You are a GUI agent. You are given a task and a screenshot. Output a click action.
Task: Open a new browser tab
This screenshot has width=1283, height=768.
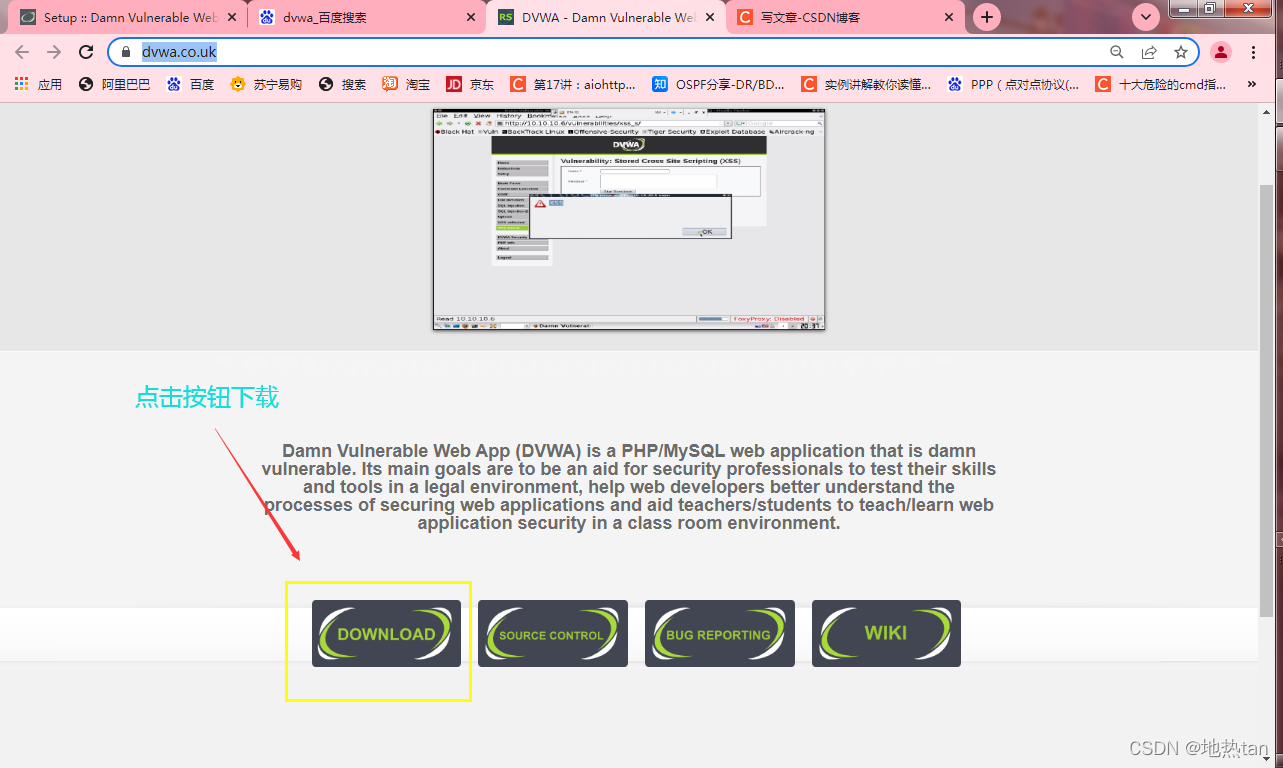[987, 17]
